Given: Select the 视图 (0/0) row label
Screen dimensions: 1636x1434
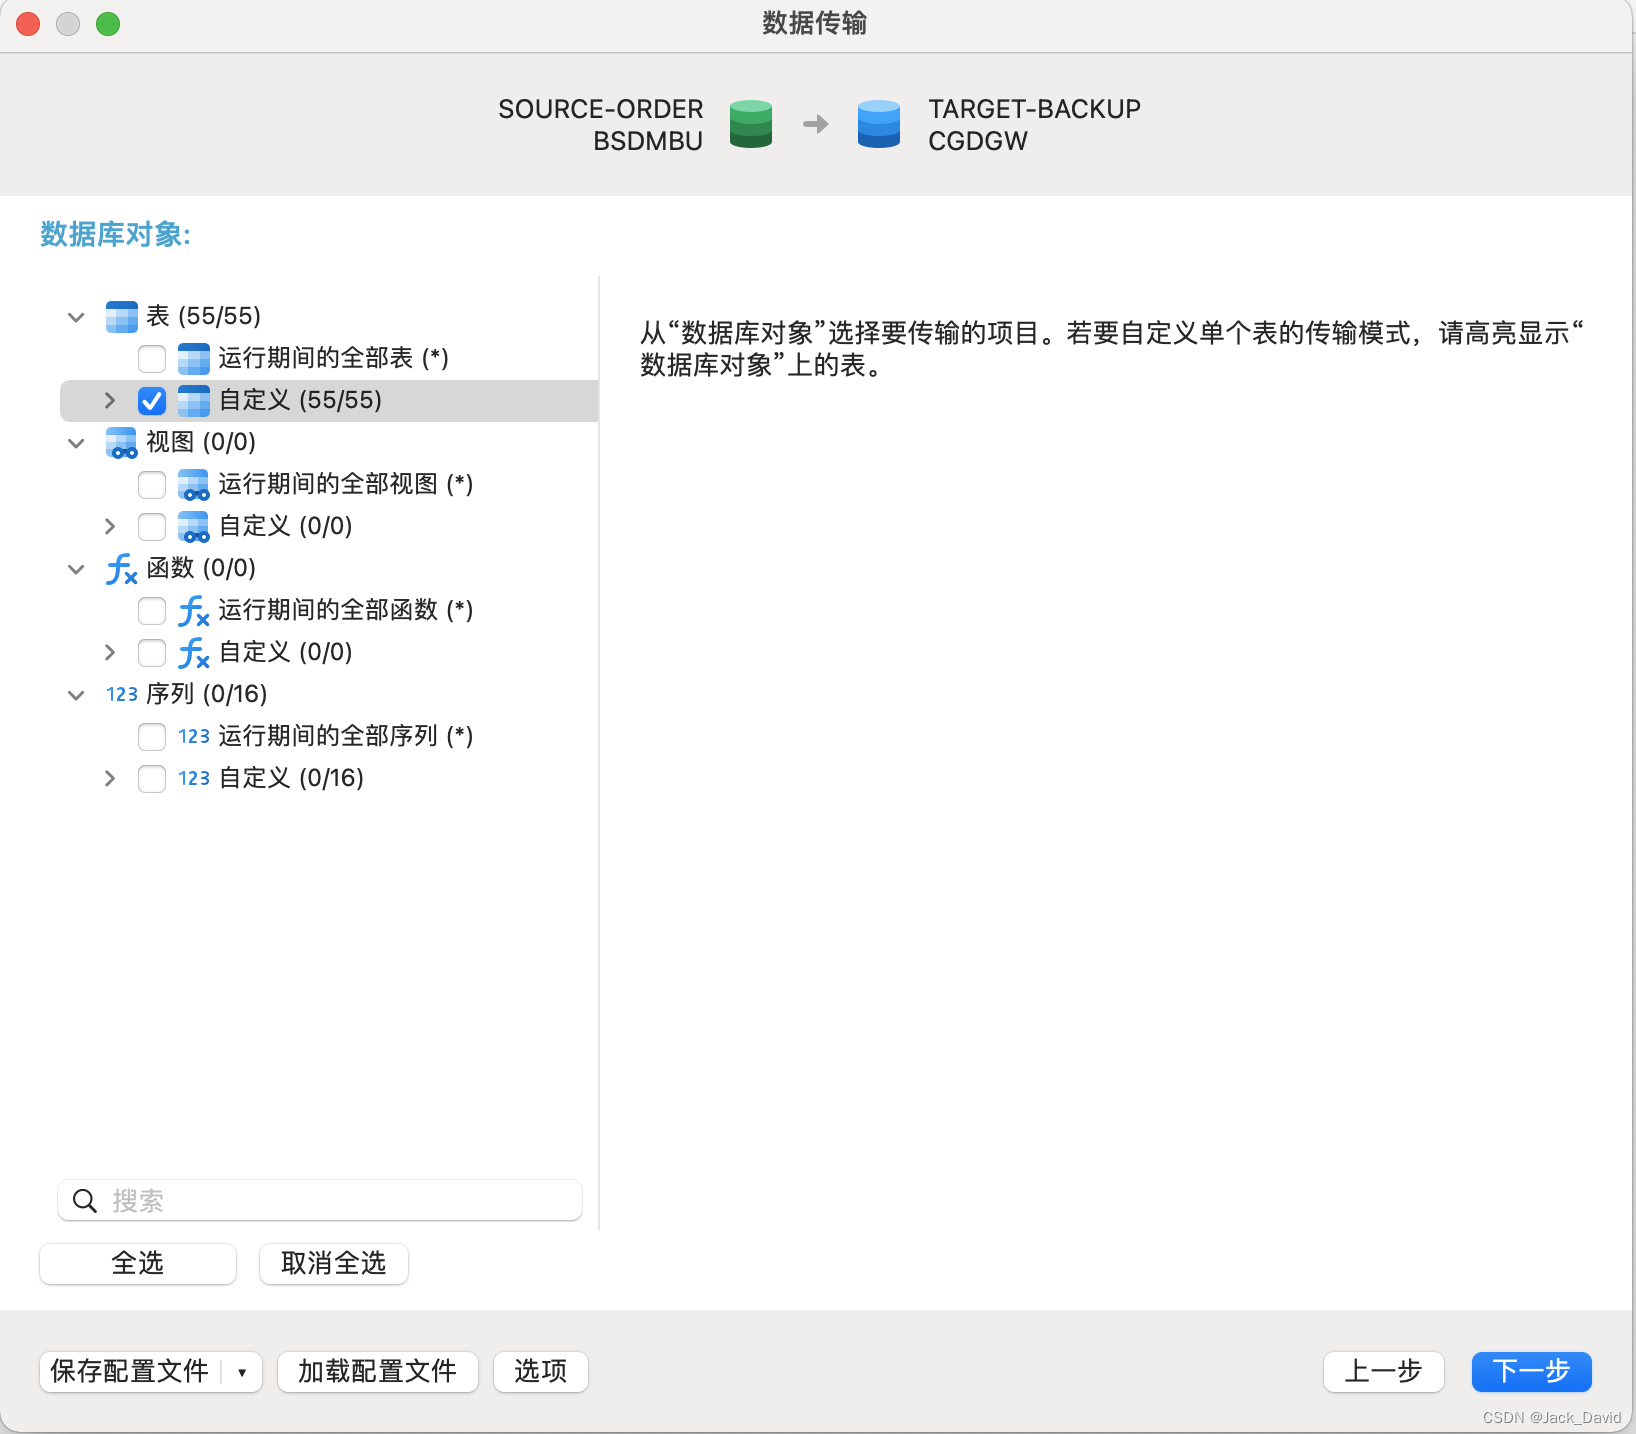Looking at the screenshot, I should (201, 442).
